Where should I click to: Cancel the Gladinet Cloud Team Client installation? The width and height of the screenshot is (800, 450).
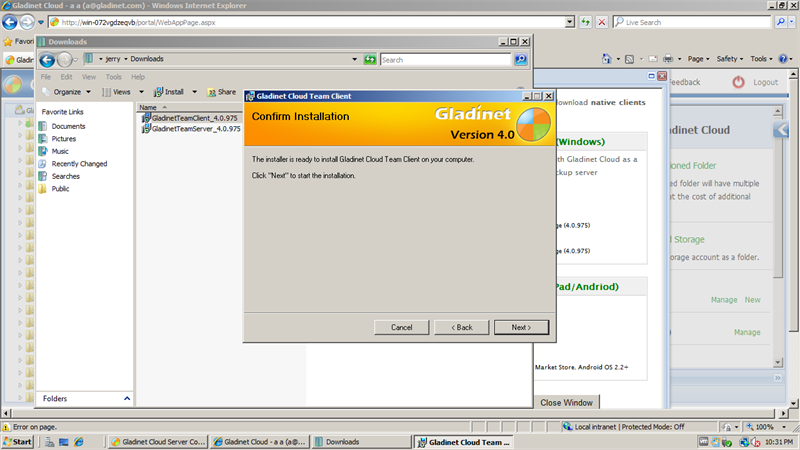[402, 328]
